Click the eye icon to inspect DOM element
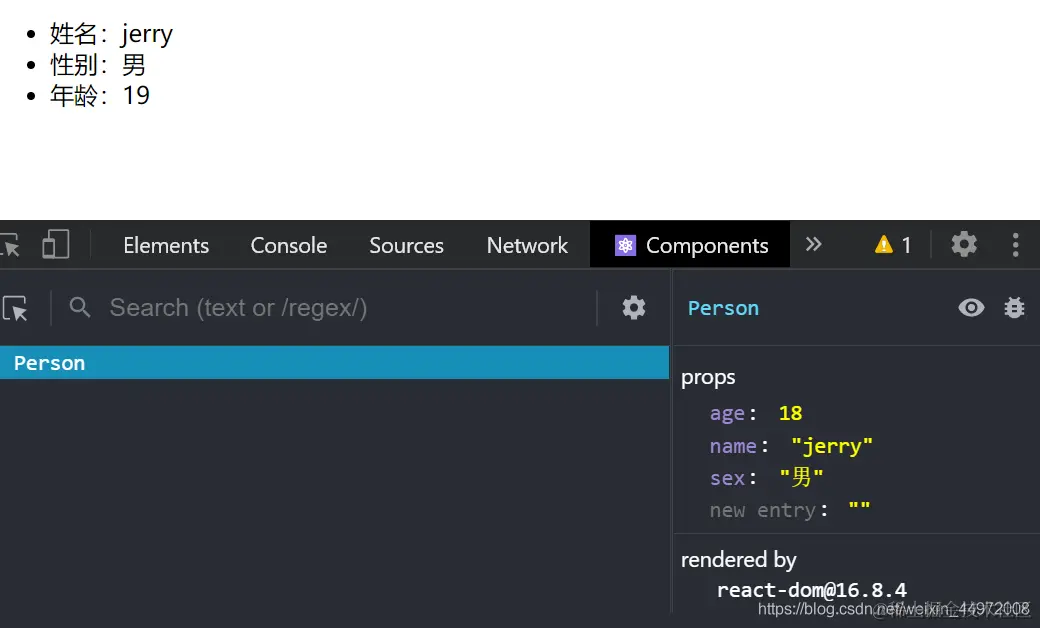This screenshot has width=1040, height=628. [x=971, y=308]
